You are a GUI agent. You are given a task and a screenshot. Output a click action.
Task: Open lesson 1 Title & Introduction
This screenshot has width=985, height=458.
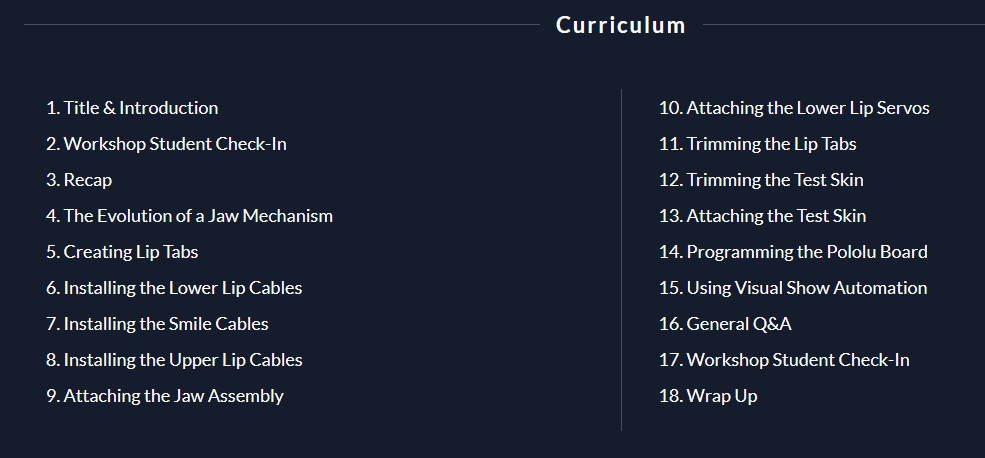click(132, 108)
